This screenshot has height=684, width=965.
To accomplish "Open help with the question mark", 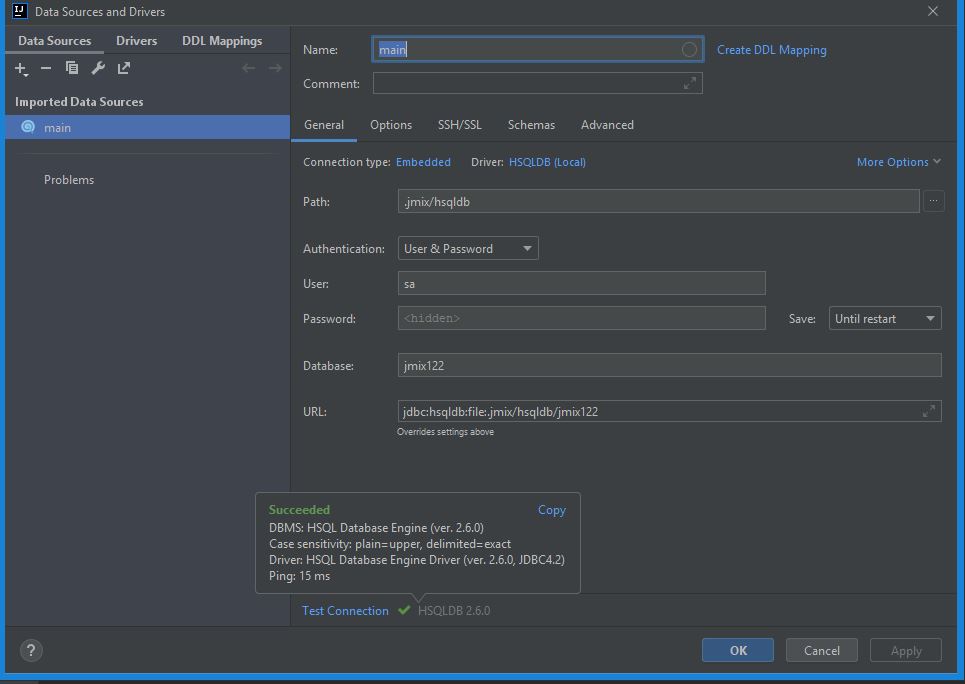I will click(31, 650).
